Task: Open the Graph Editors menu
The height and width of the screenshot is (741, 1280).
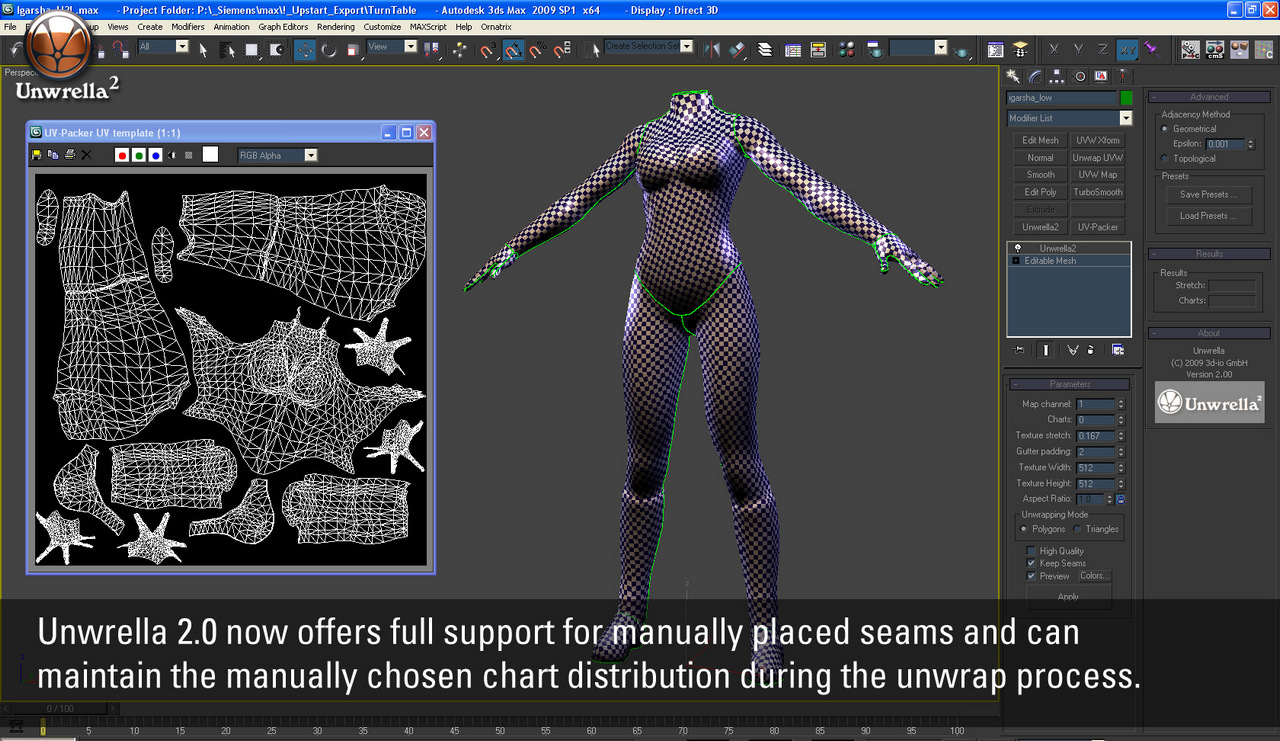Action: click(284, 27)
